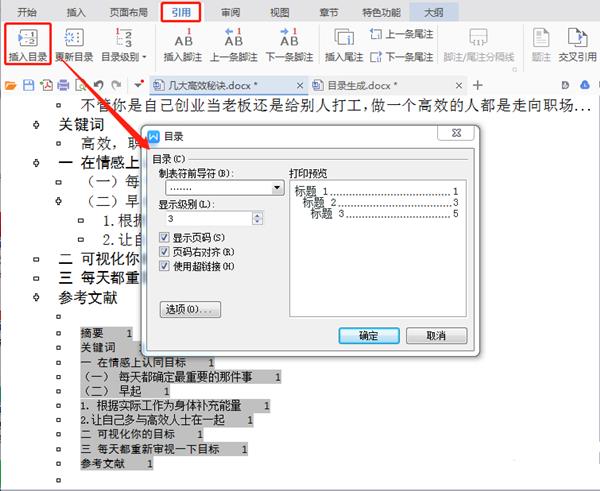This screenshot has height=491, width=600.
Task: Collapse the 一 在情感上 outline heading
Action: click(x=36, y=163)
